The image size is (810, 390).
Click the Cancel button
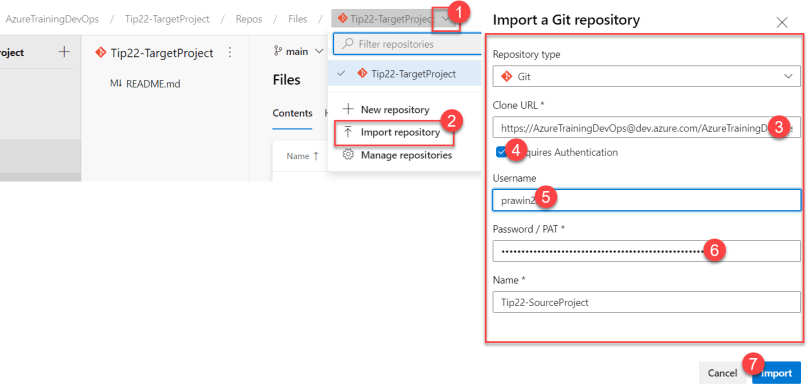click(723, 373)
